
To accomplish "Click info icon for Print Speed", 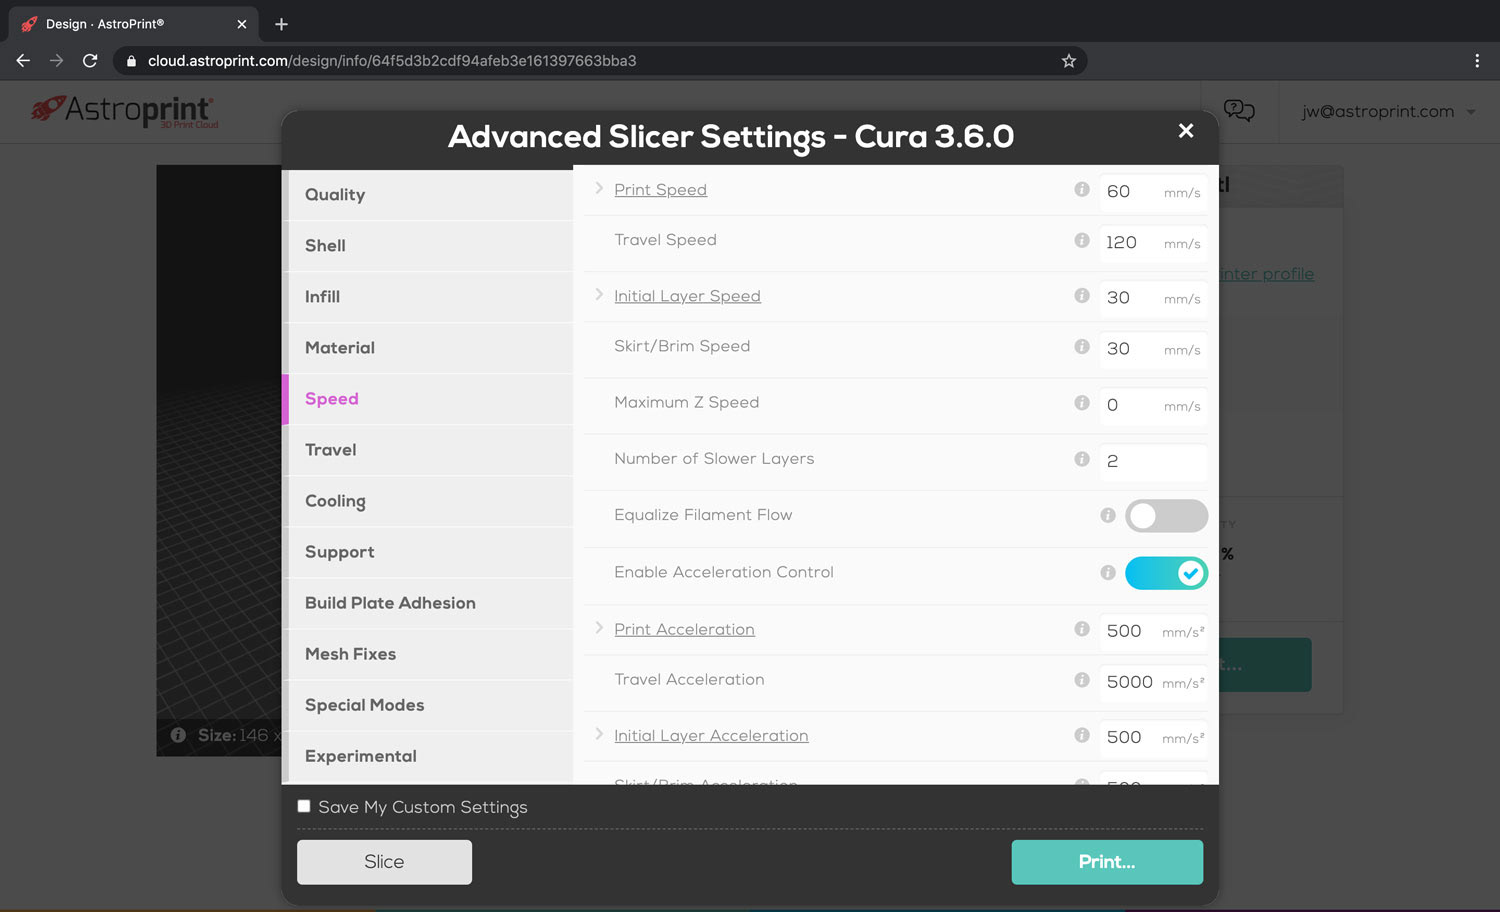I will [x=1082, y=189].
